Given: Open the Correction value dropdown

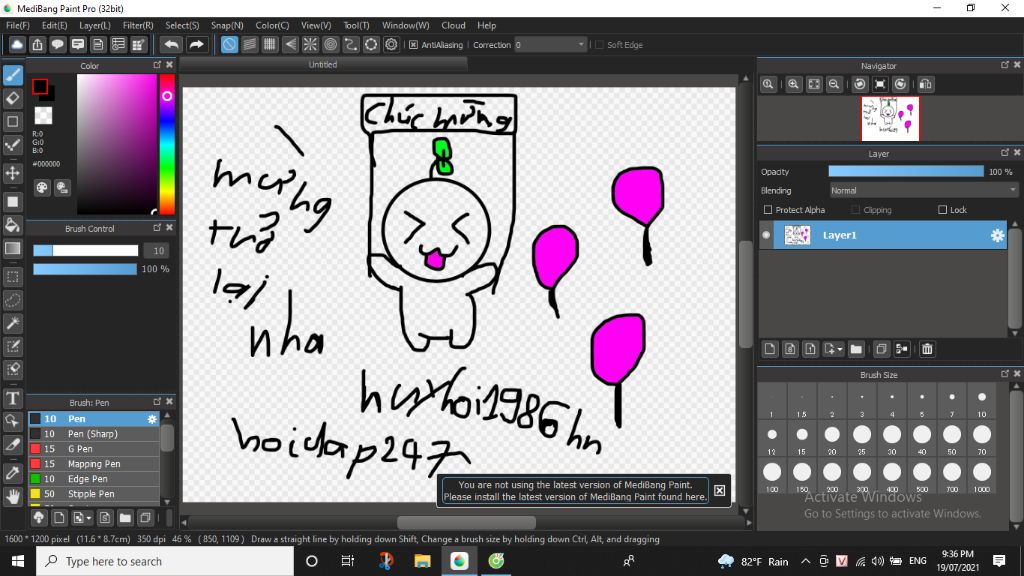Looking at the screenshot, I should [581, 44].
